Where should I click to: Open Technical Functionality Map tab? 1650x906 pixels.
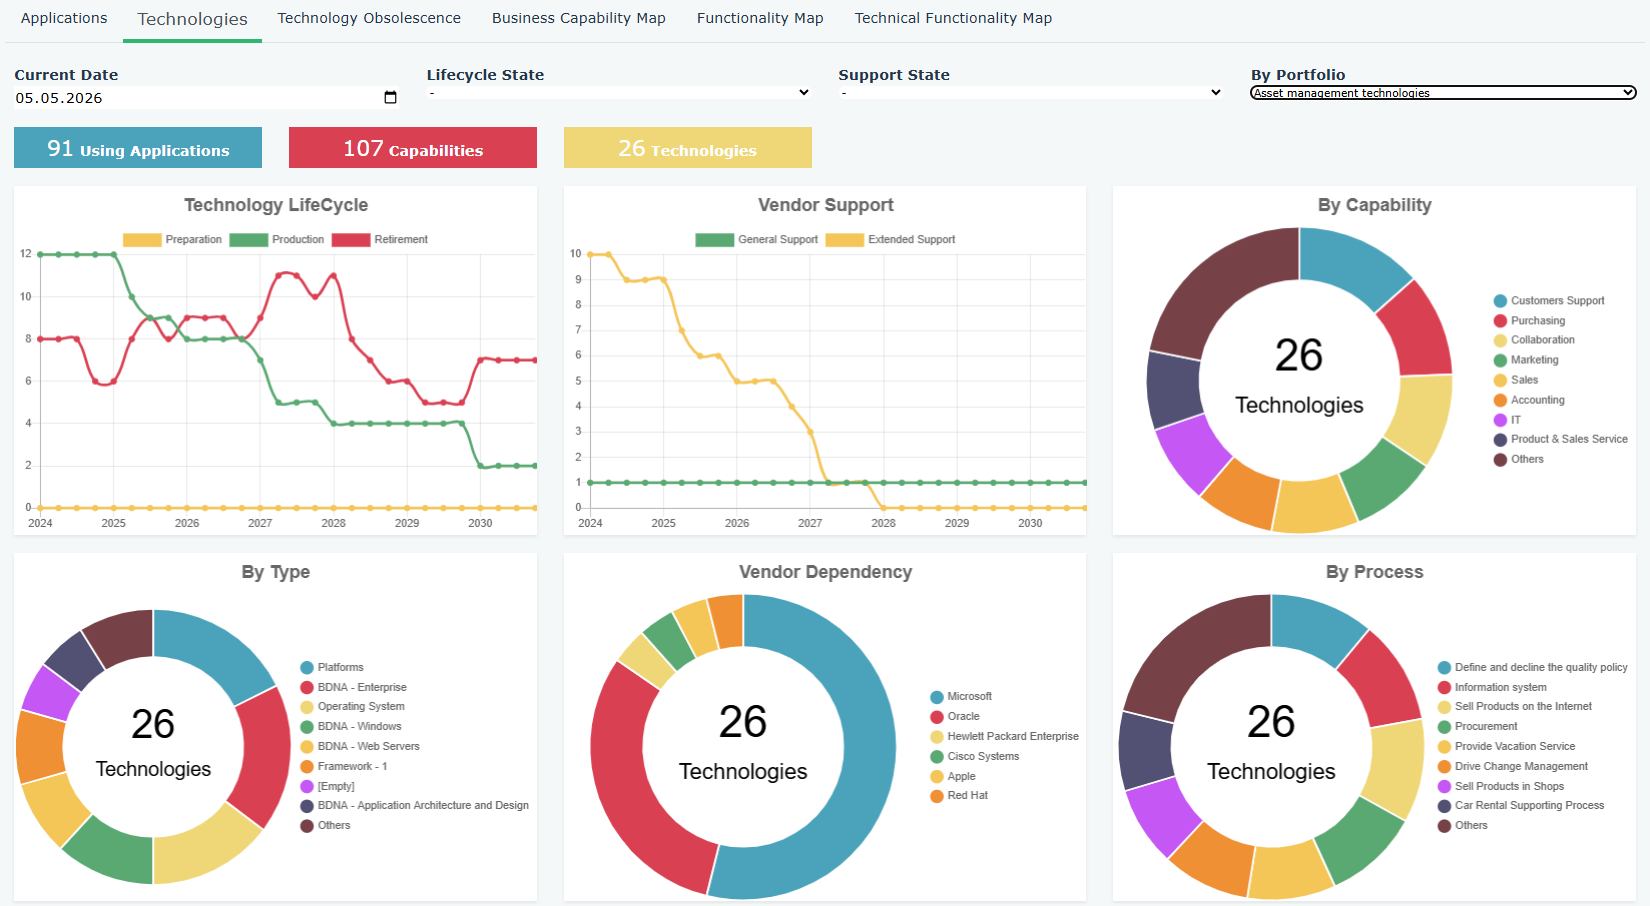click(x=953, y=18)
